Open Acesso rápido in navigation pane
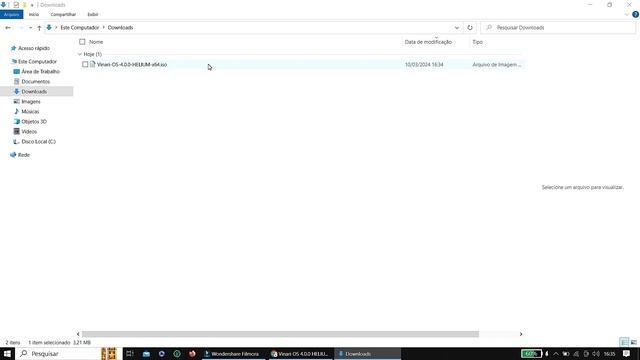This screenshot has width=640, height=360. [34, 48]
